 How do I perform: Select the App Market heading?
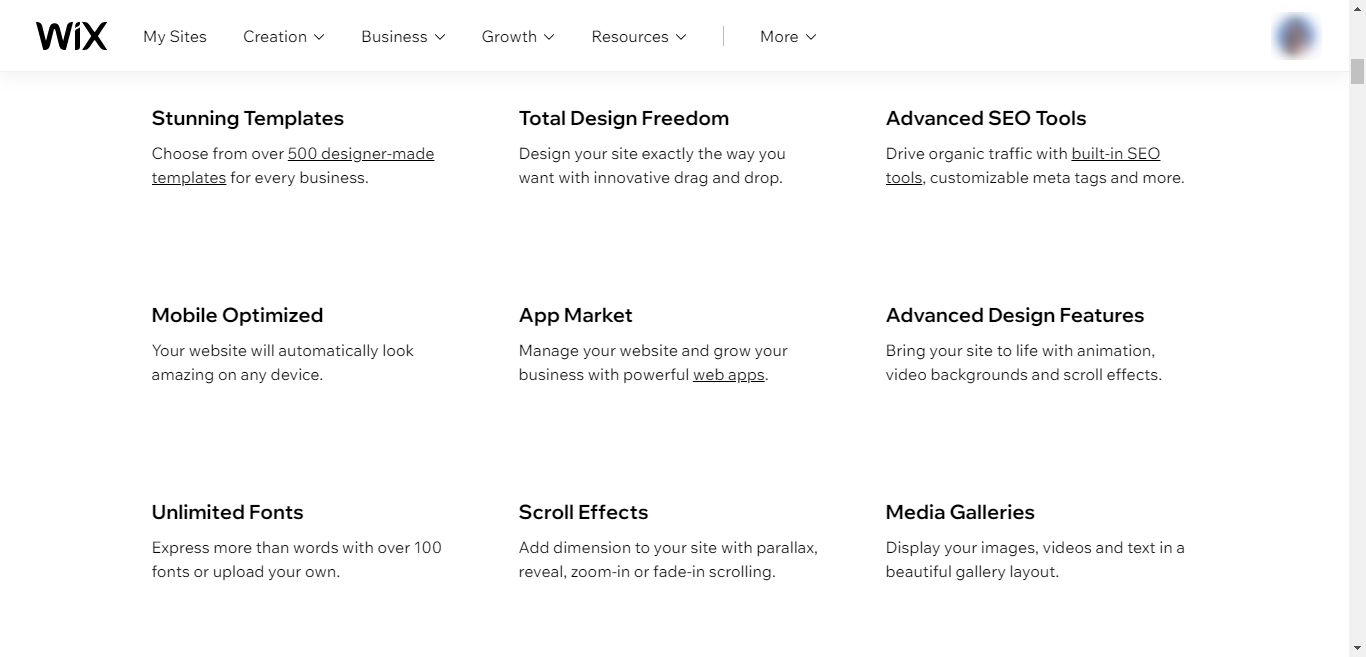coord(576,315)
